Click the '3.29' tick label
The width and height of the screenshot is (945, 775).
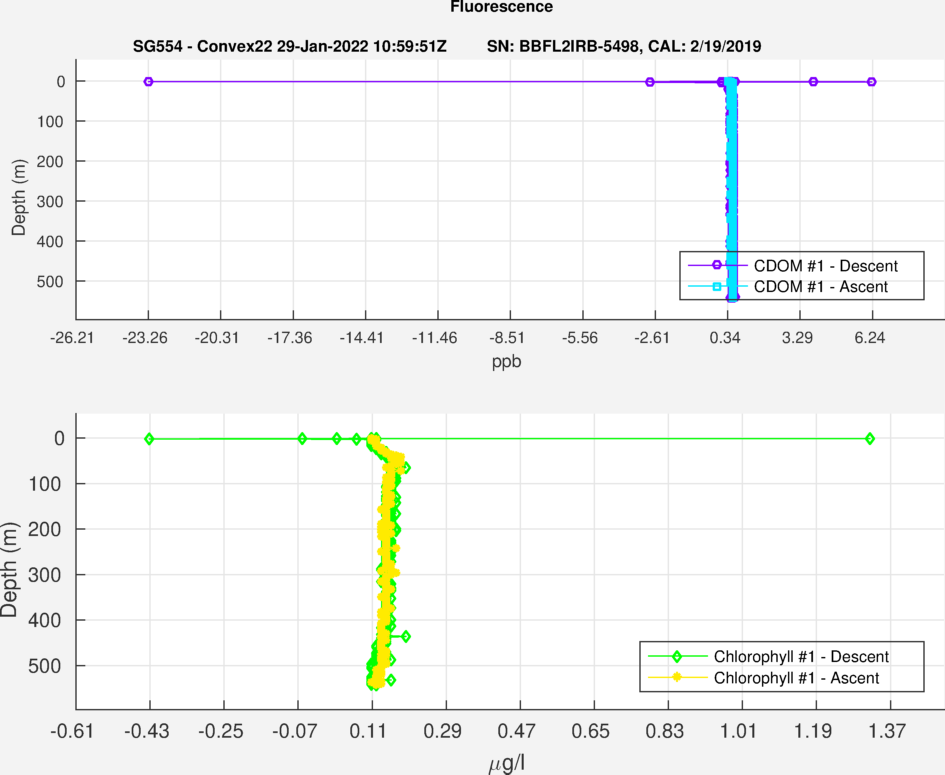(797, 337)
